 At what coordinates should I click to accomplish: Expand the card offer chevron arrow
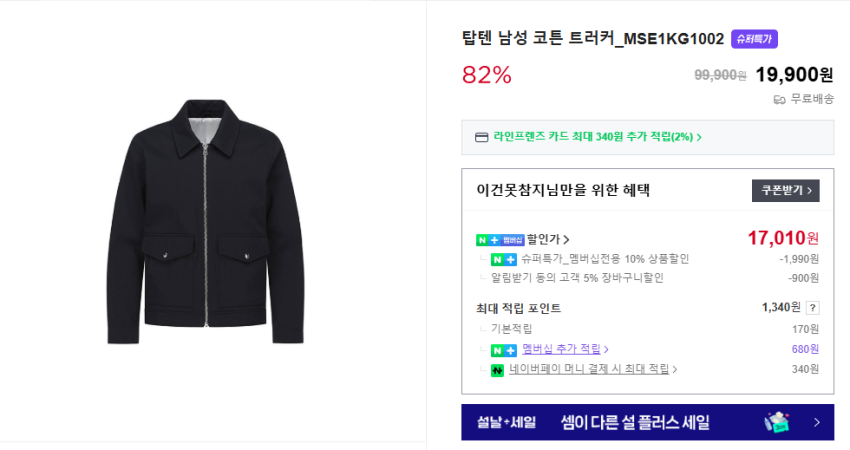[699, 137]
